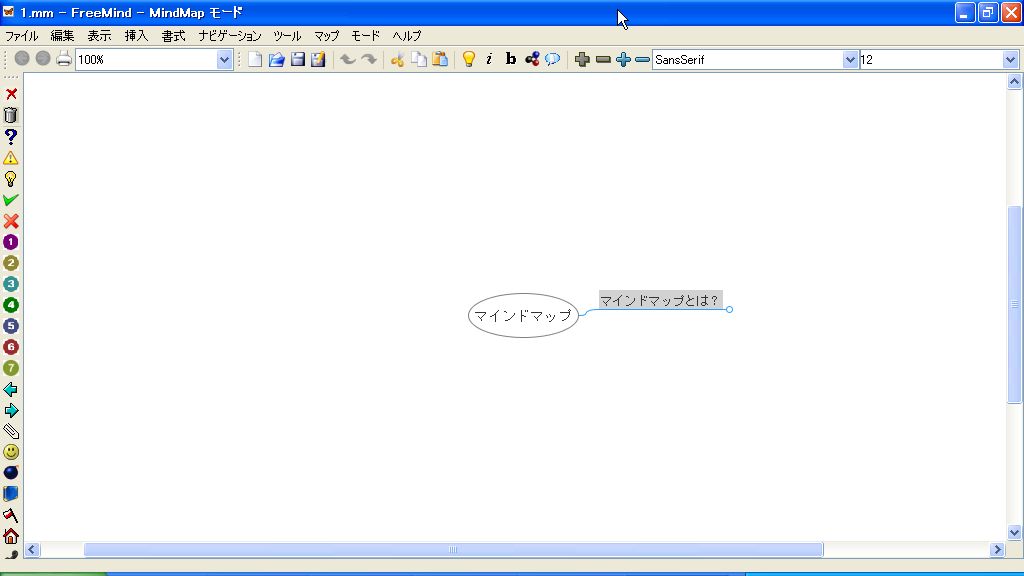The image size is (1024, 576).
Task: Open the SansSerif font dropdown
Action: pyautogui.click(x=850, y=59)
